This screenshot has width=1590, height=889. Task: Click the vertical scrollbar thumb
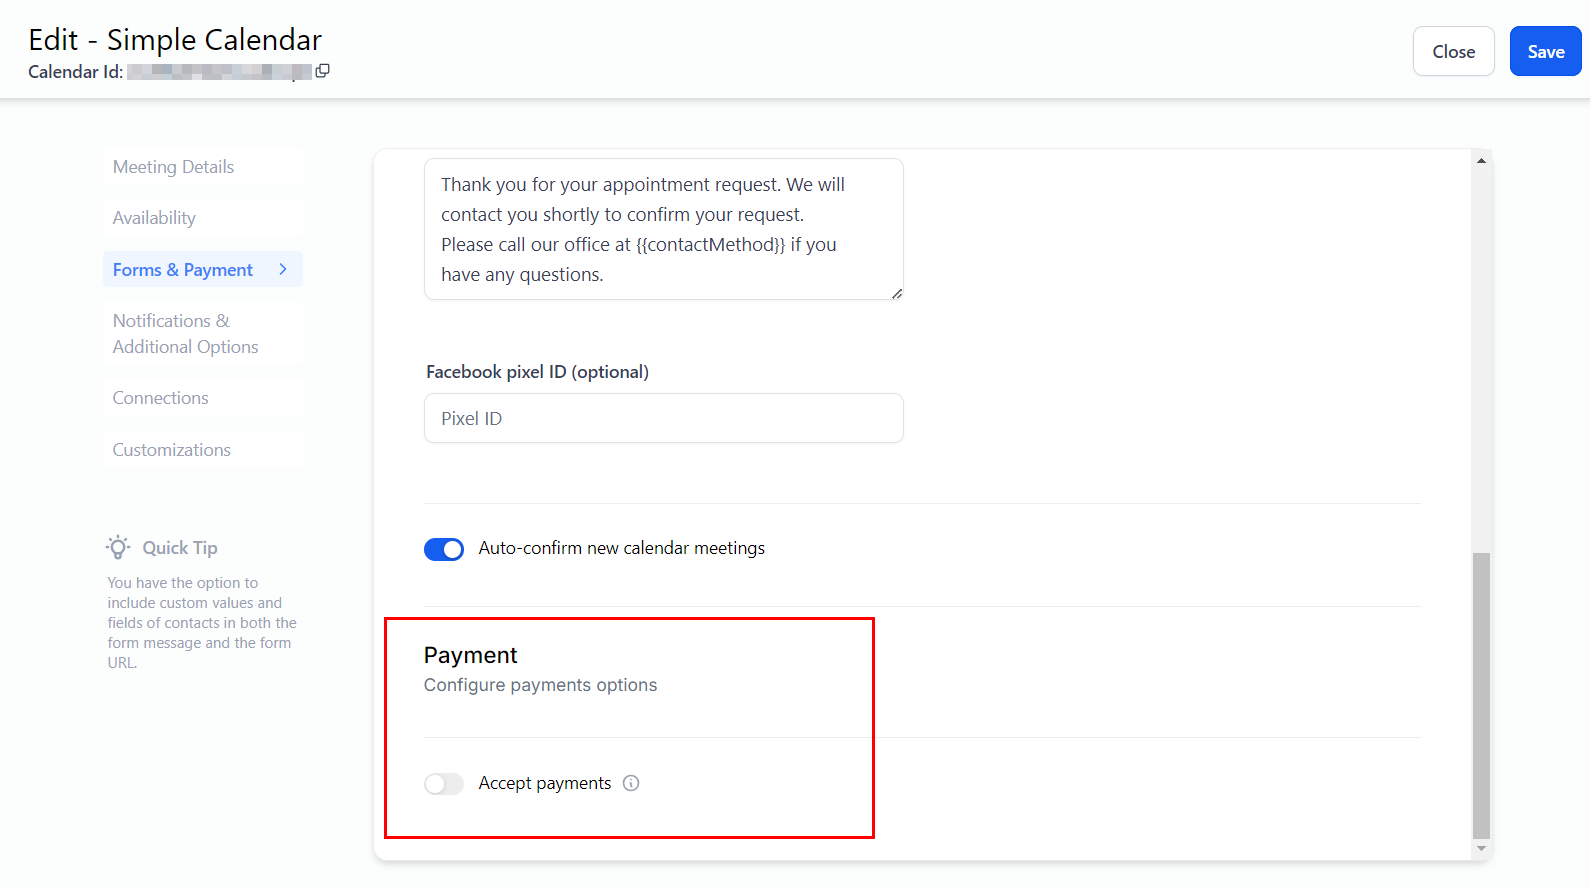pyautogui.click(x=1481, y=695)
